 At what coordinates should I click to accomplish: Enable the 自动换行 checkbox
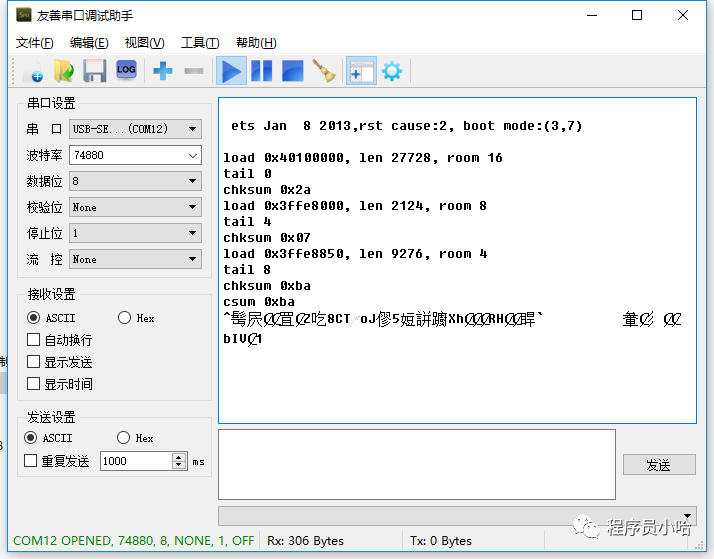[34, 340]
